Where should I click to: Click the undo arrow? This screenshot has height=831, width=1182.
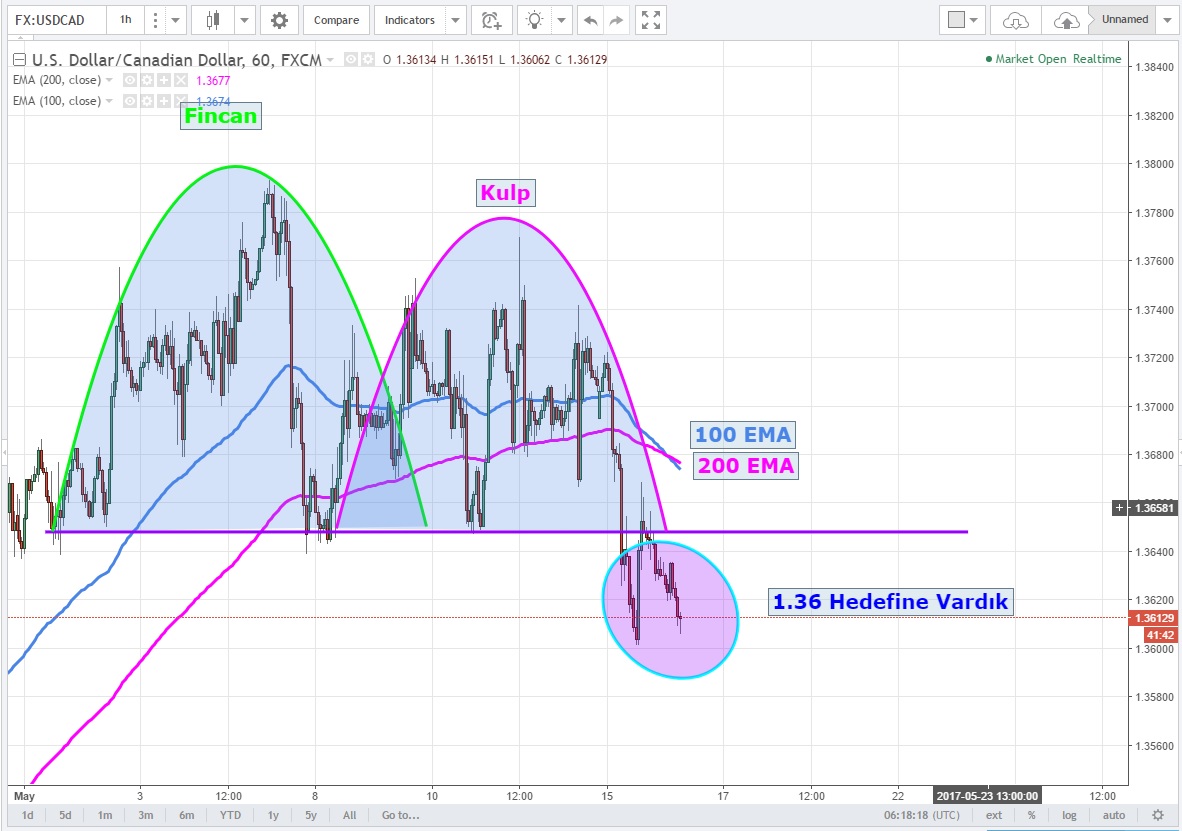[x=591, y=20]
